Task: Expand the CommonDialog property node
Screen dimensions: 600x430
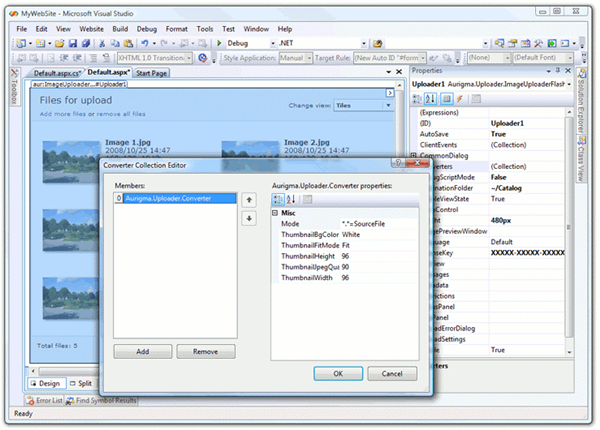Action: [414, 155]
